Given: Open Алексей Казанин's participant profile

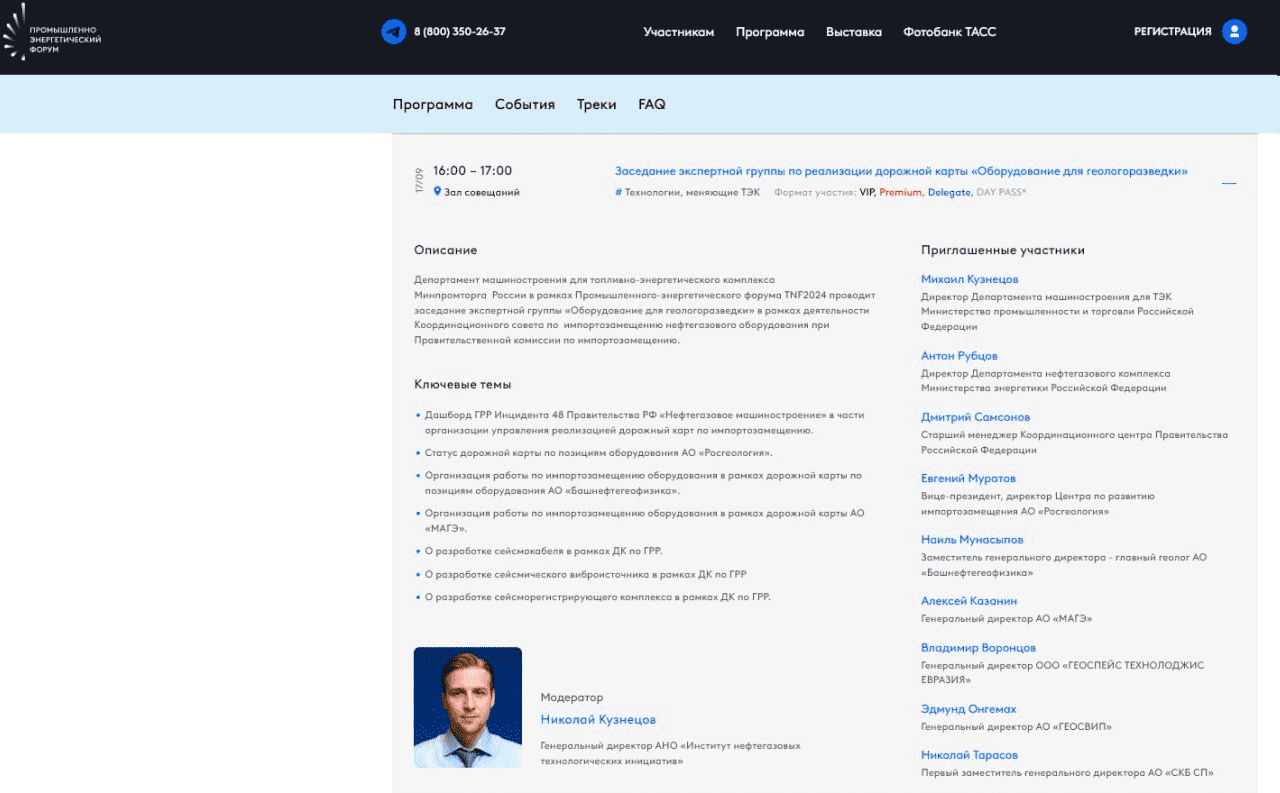Looking at the screenshot, I should (x=969, y=601).
